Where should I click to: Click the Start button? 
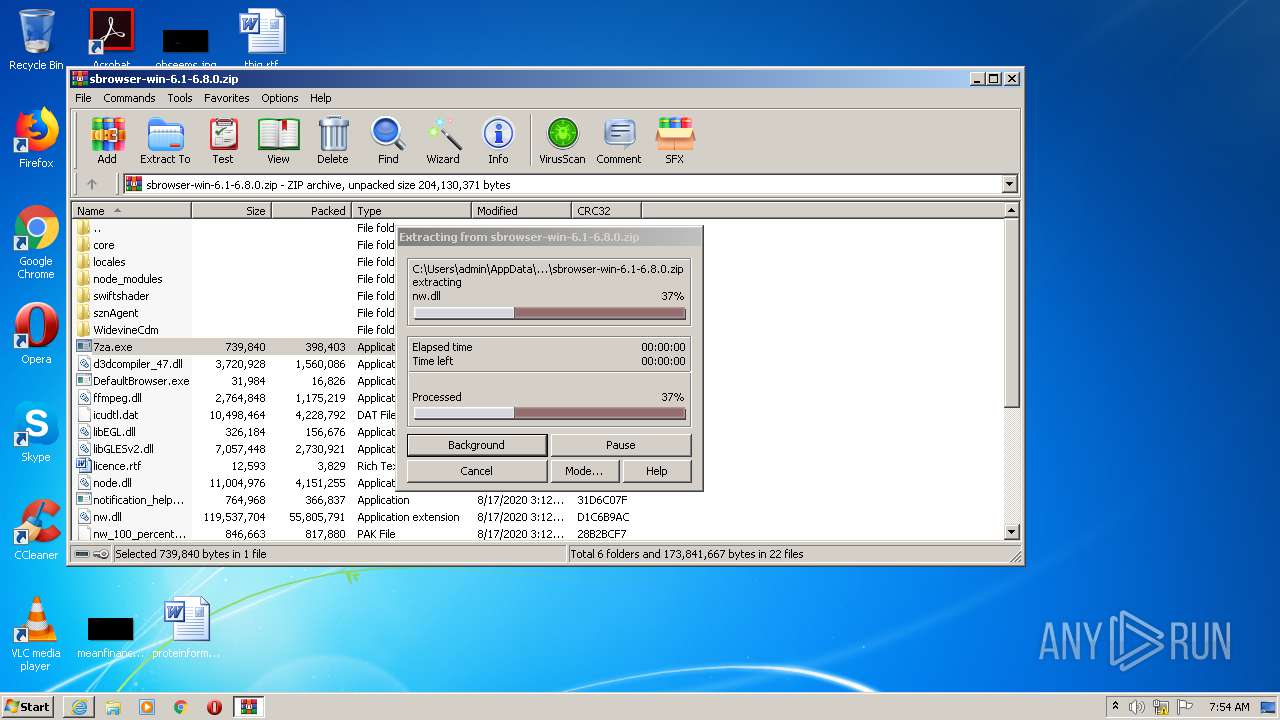pyautogui.click(x=28, y=707)
